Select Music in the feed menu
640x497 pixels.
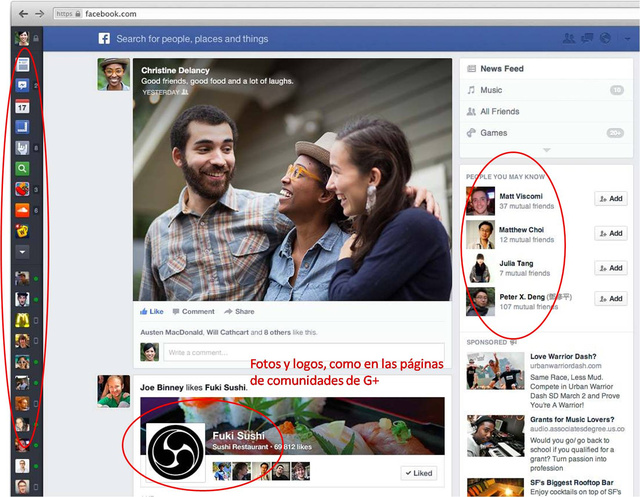[492, 90]
